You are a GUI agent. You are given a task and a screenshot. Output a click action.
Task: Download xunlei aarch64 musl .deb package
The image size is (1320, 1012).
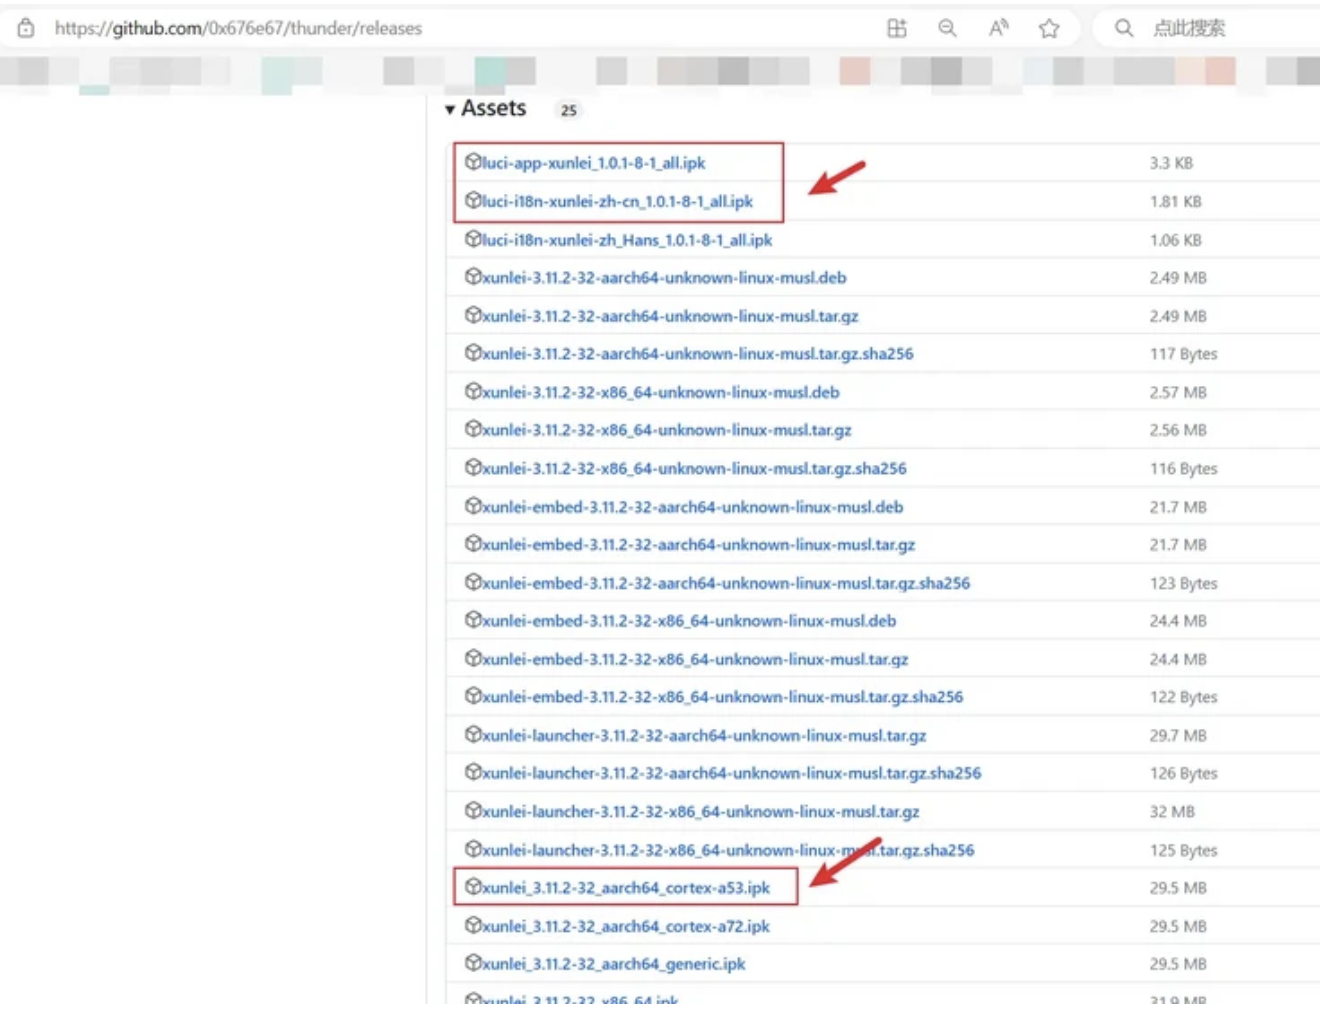664,278
